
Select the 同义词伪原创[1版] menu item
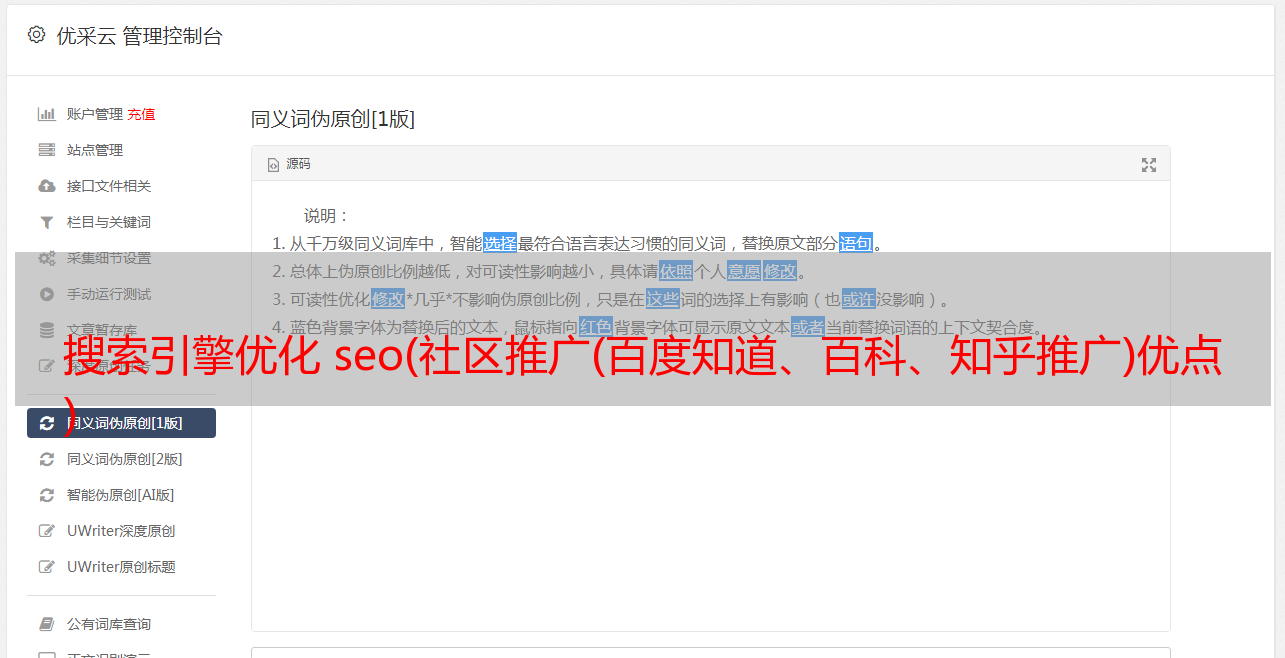tap(121, 423)
